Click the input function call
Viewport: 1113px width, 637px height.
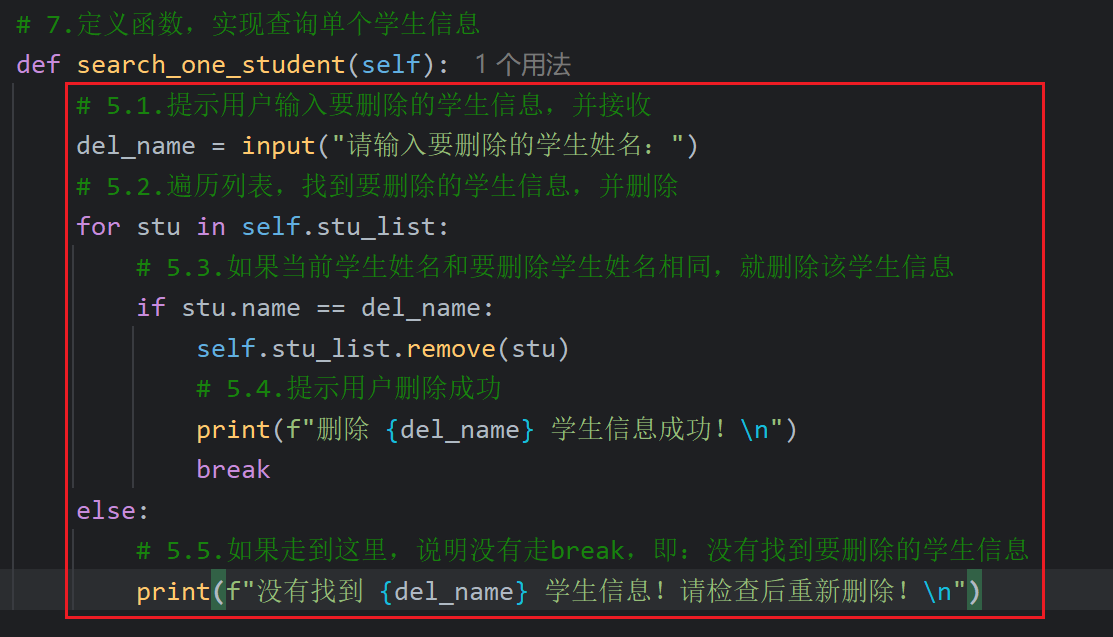pos(278,146)
